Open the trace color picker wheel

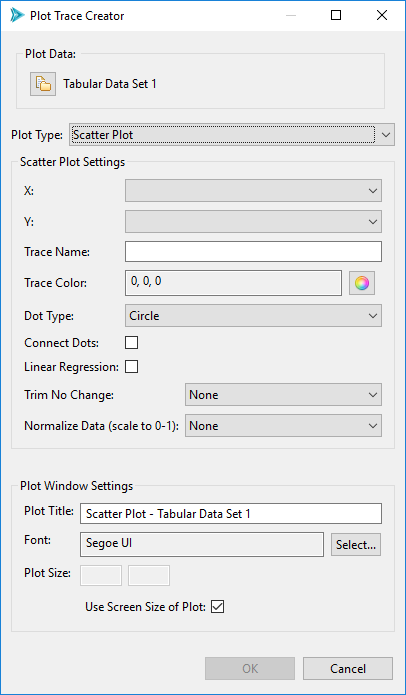(362, 283)
